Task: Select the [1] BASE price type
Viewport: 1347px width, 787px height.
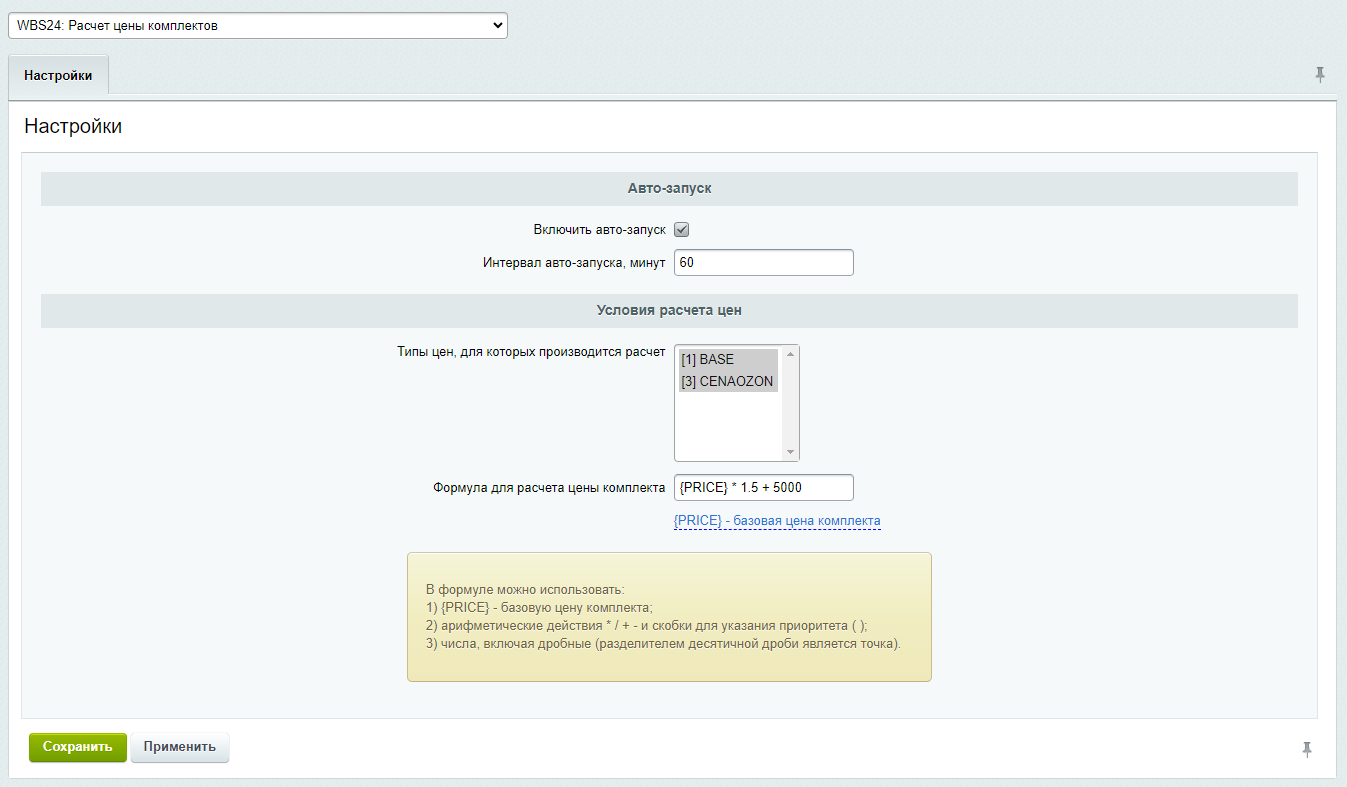Action: (727, 359)
